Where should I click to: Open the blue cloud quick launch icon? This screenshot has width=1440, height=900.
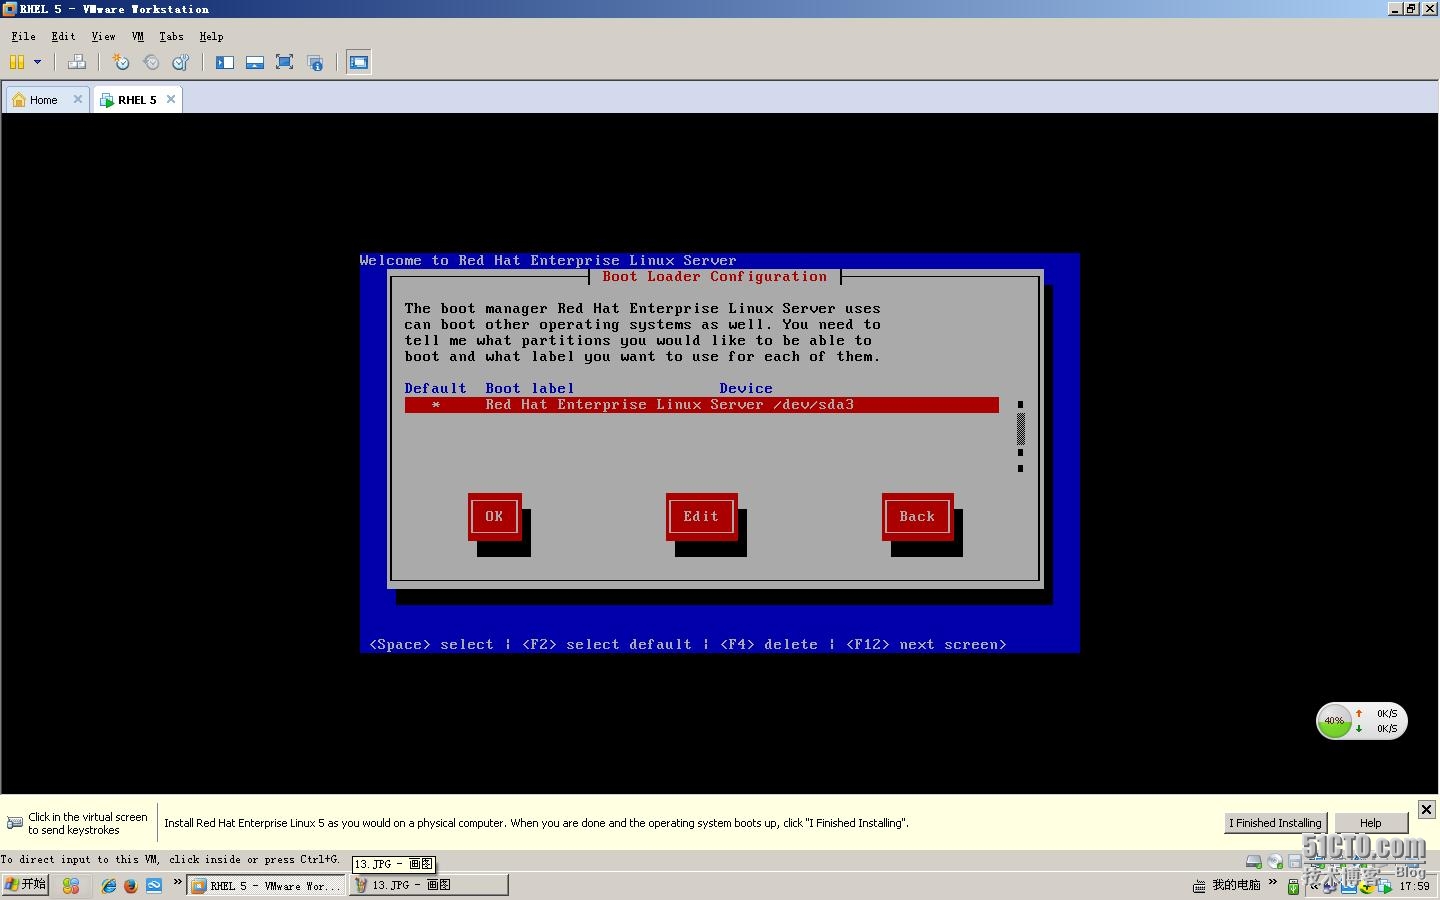pos(154,886)
